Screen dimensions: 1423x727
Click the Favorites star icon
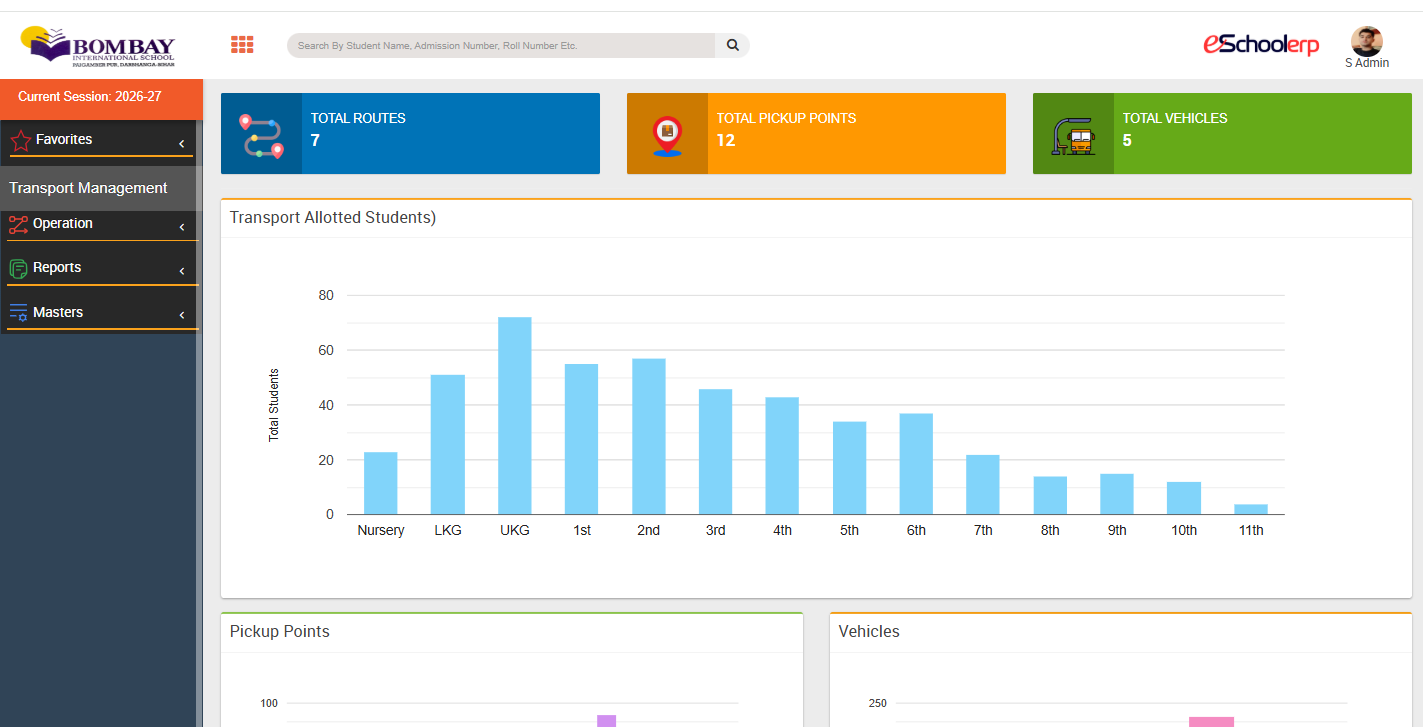click(x=20, y=141)
